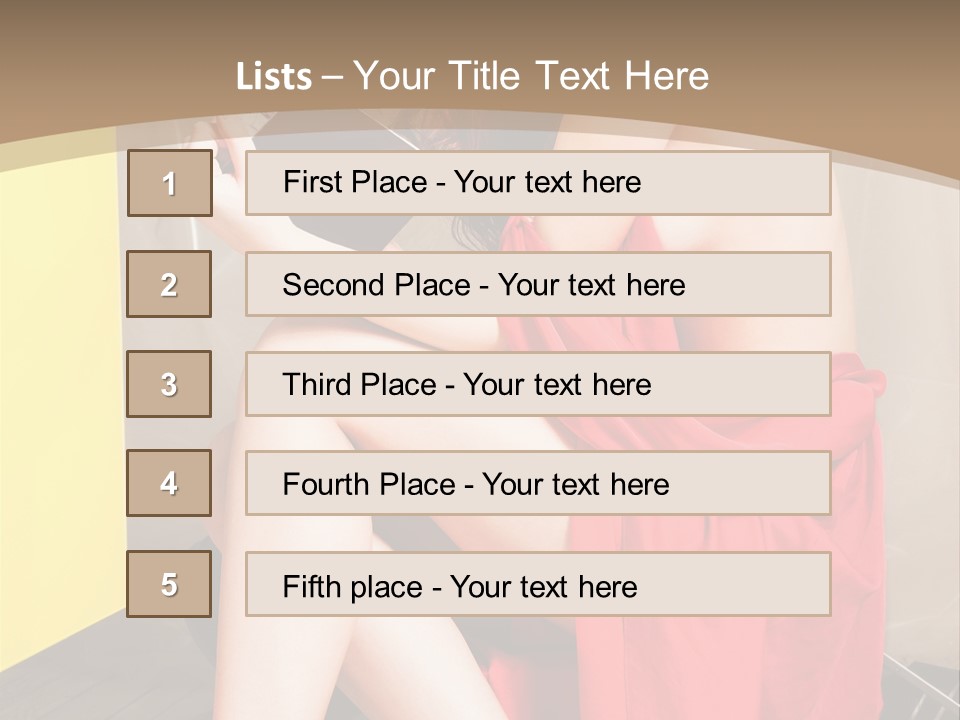Click the number 5 box
960x720 pixels.
169,584
